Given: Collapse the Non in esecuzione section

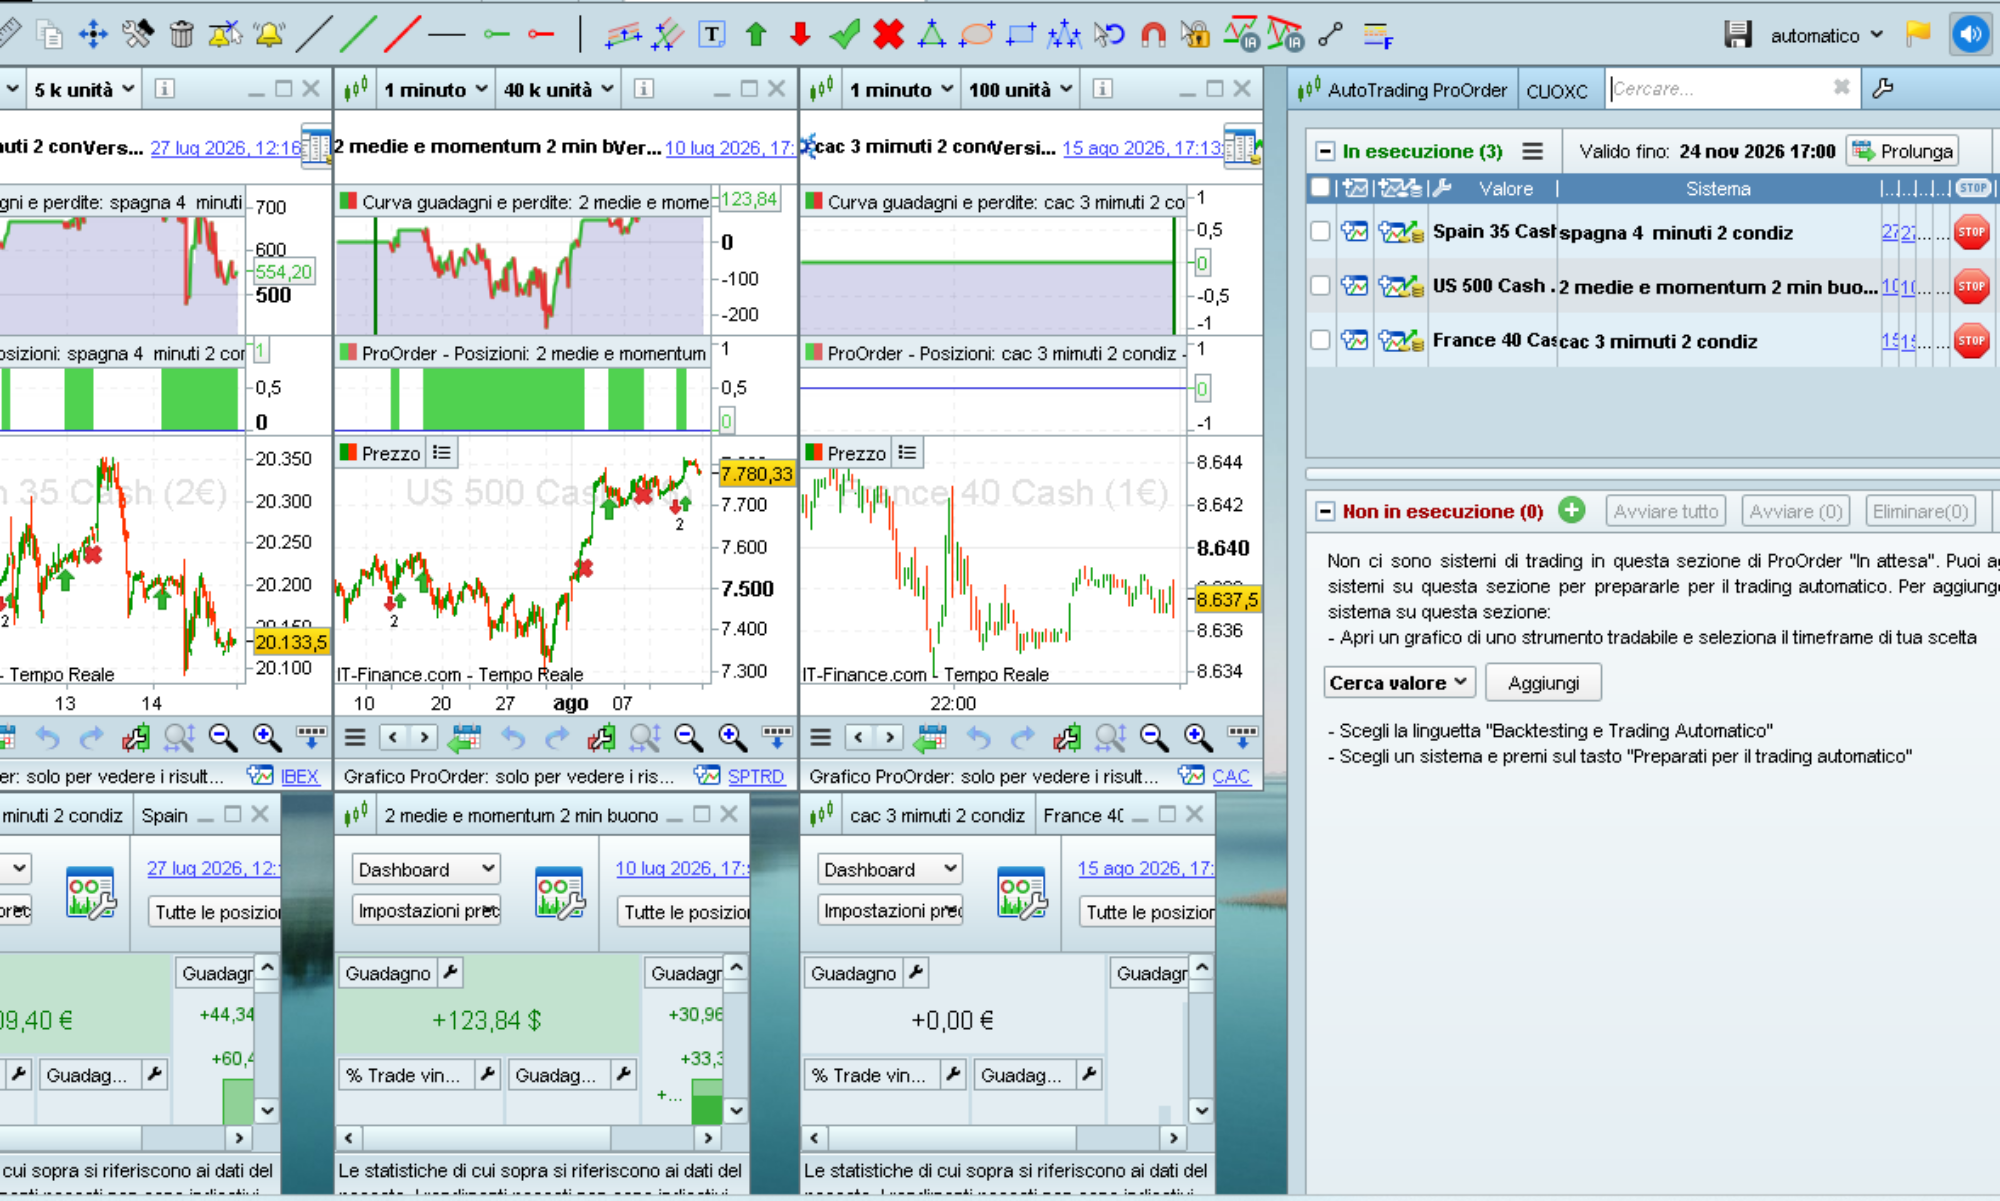Looking at the screenshot, I should [x=1325, y=511].
